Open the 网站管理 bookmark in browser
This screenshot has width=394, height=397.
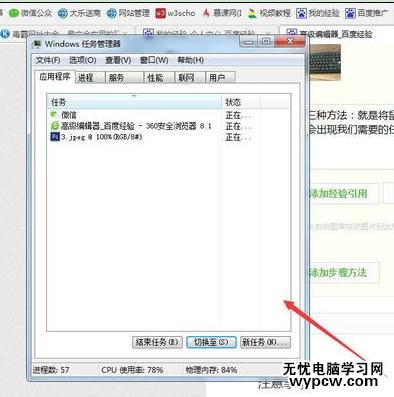click(x=128, y=13)
